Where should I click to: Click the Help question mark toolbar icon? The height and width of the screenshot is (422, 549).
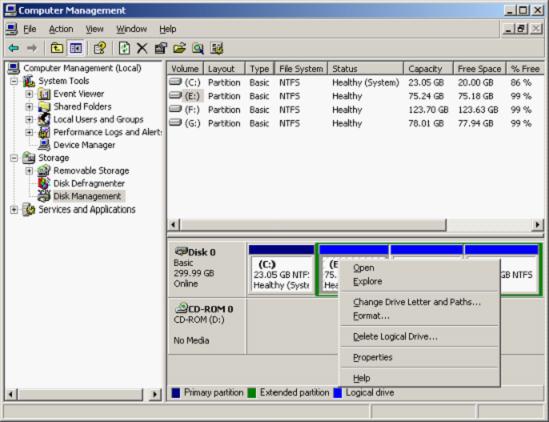click(x=100, y=48)
